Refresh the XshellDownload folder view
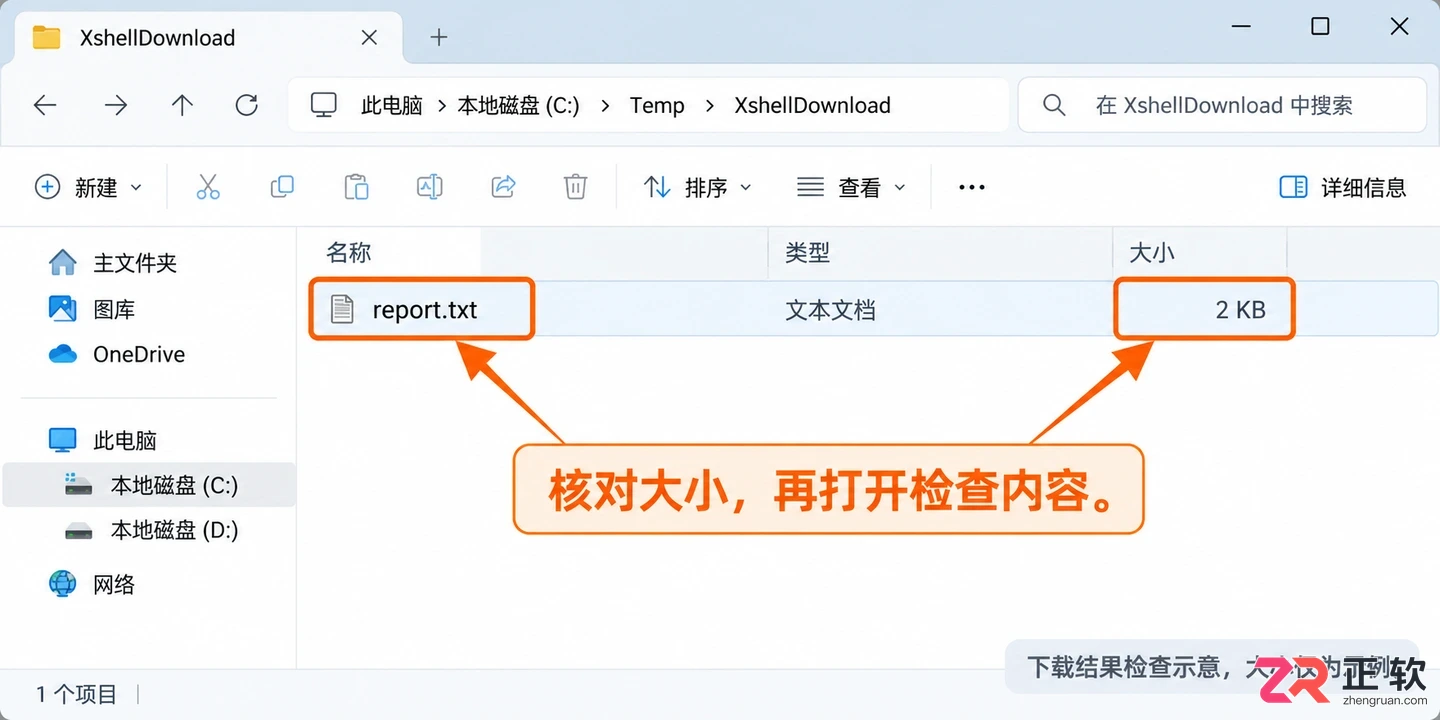1440x720 pixels. coord(246,105)
